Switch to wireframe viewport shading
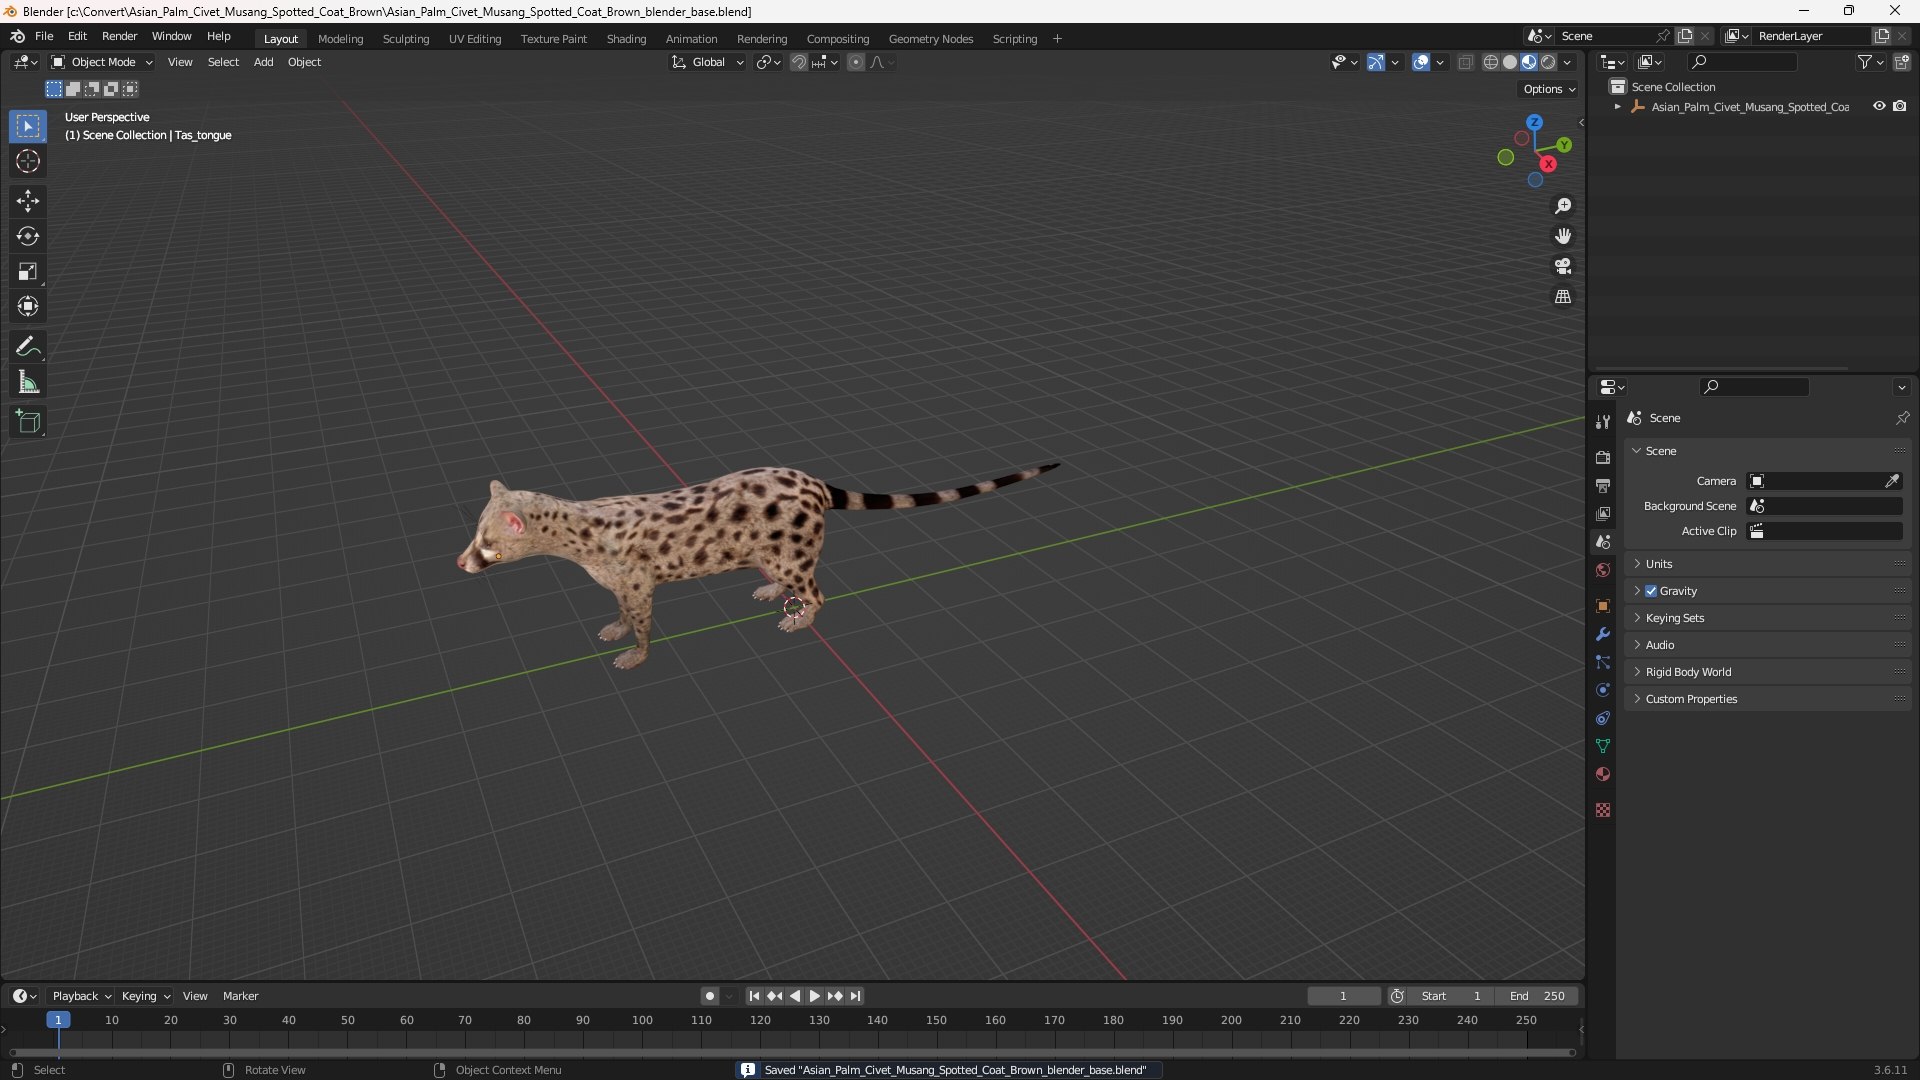Viewport: 1920px width, 1080px height. (1491, 62)
